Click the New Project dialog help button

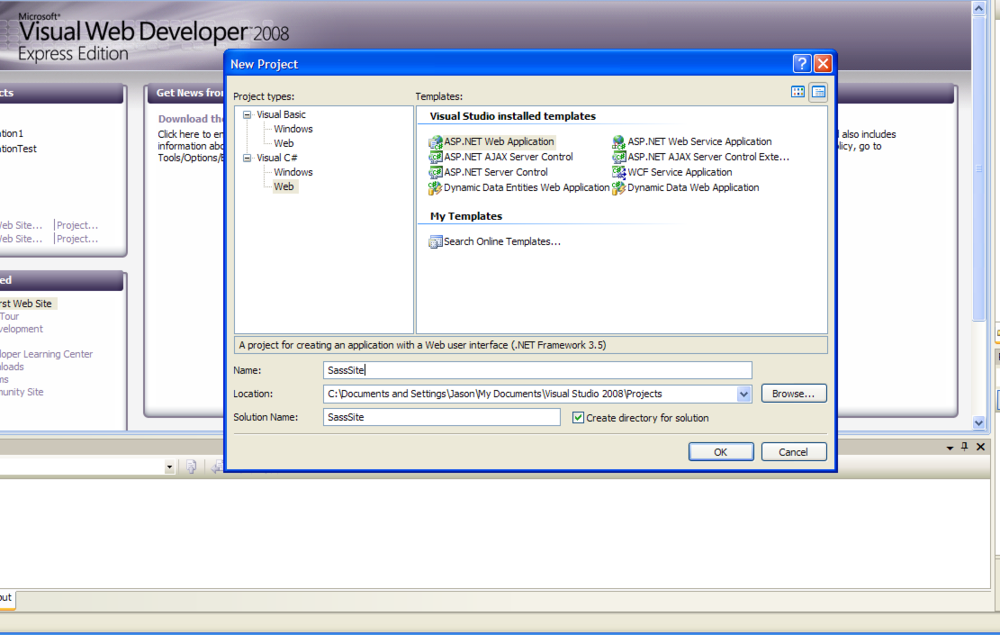click(802, 64)
